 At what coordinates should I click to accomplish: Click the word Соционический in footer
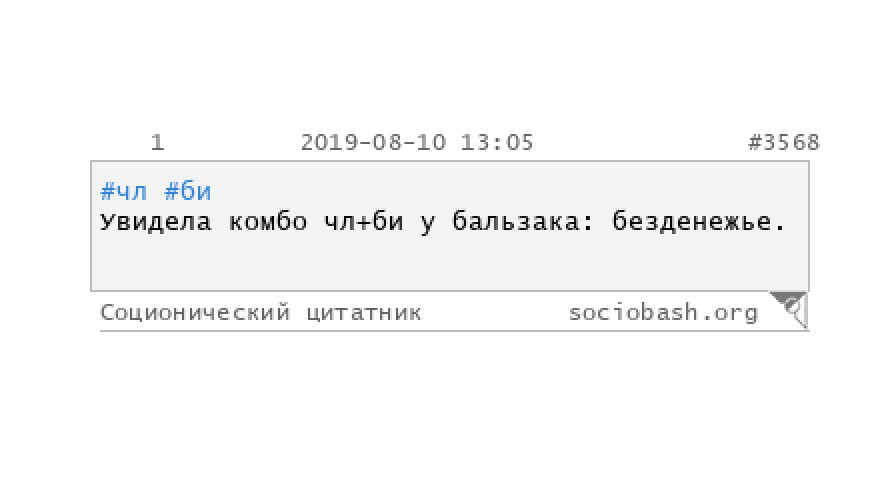pos(195,312)
